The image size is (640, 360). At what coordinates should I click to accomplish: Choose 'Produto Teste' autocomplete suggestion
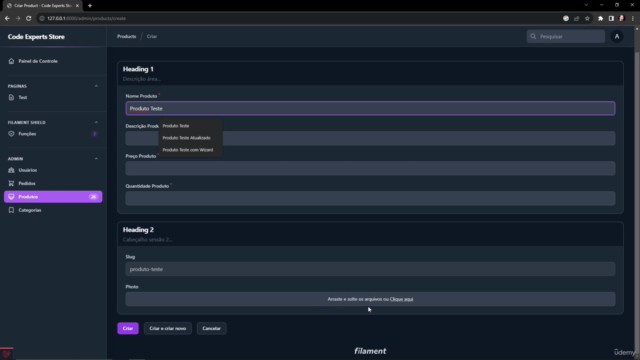pyautogui.click(x=176, y=126)
